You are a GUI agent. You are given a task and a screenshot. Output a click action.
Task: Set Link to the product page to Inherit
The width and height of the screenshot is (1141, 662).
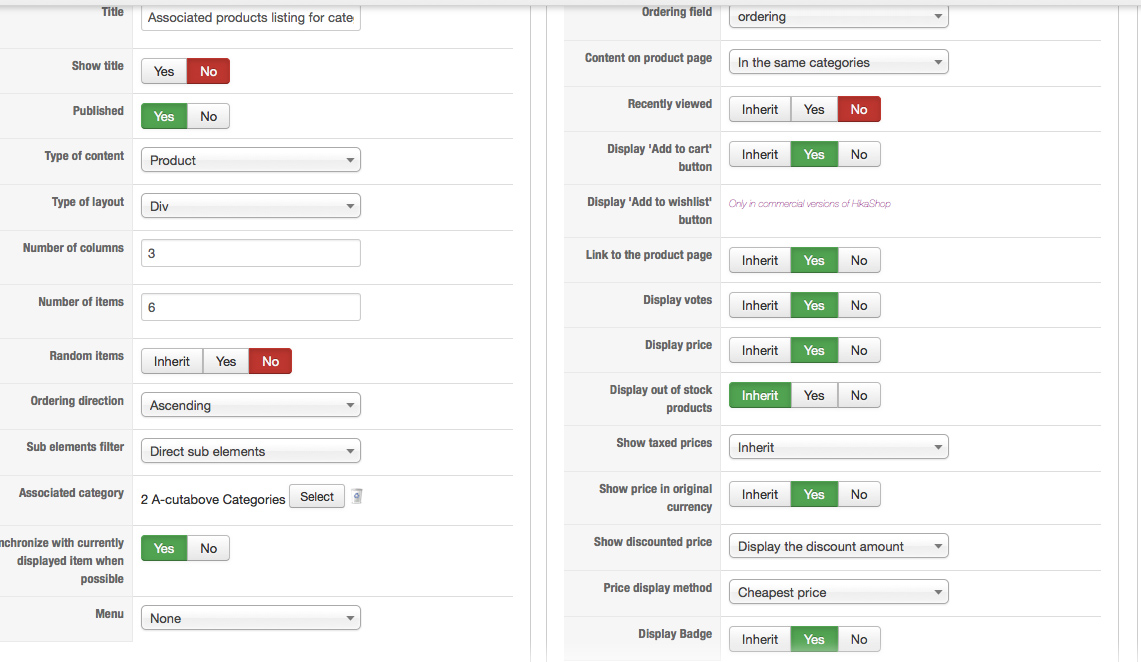coord(760,260)
